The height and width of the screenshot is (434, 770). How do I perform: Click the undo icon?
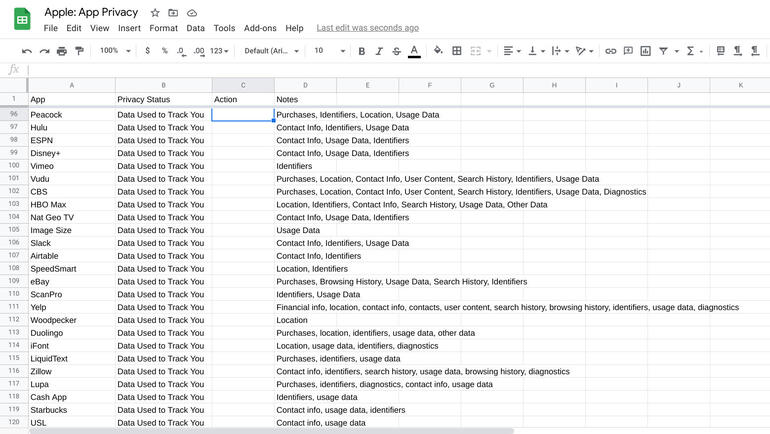click(27, 51)
